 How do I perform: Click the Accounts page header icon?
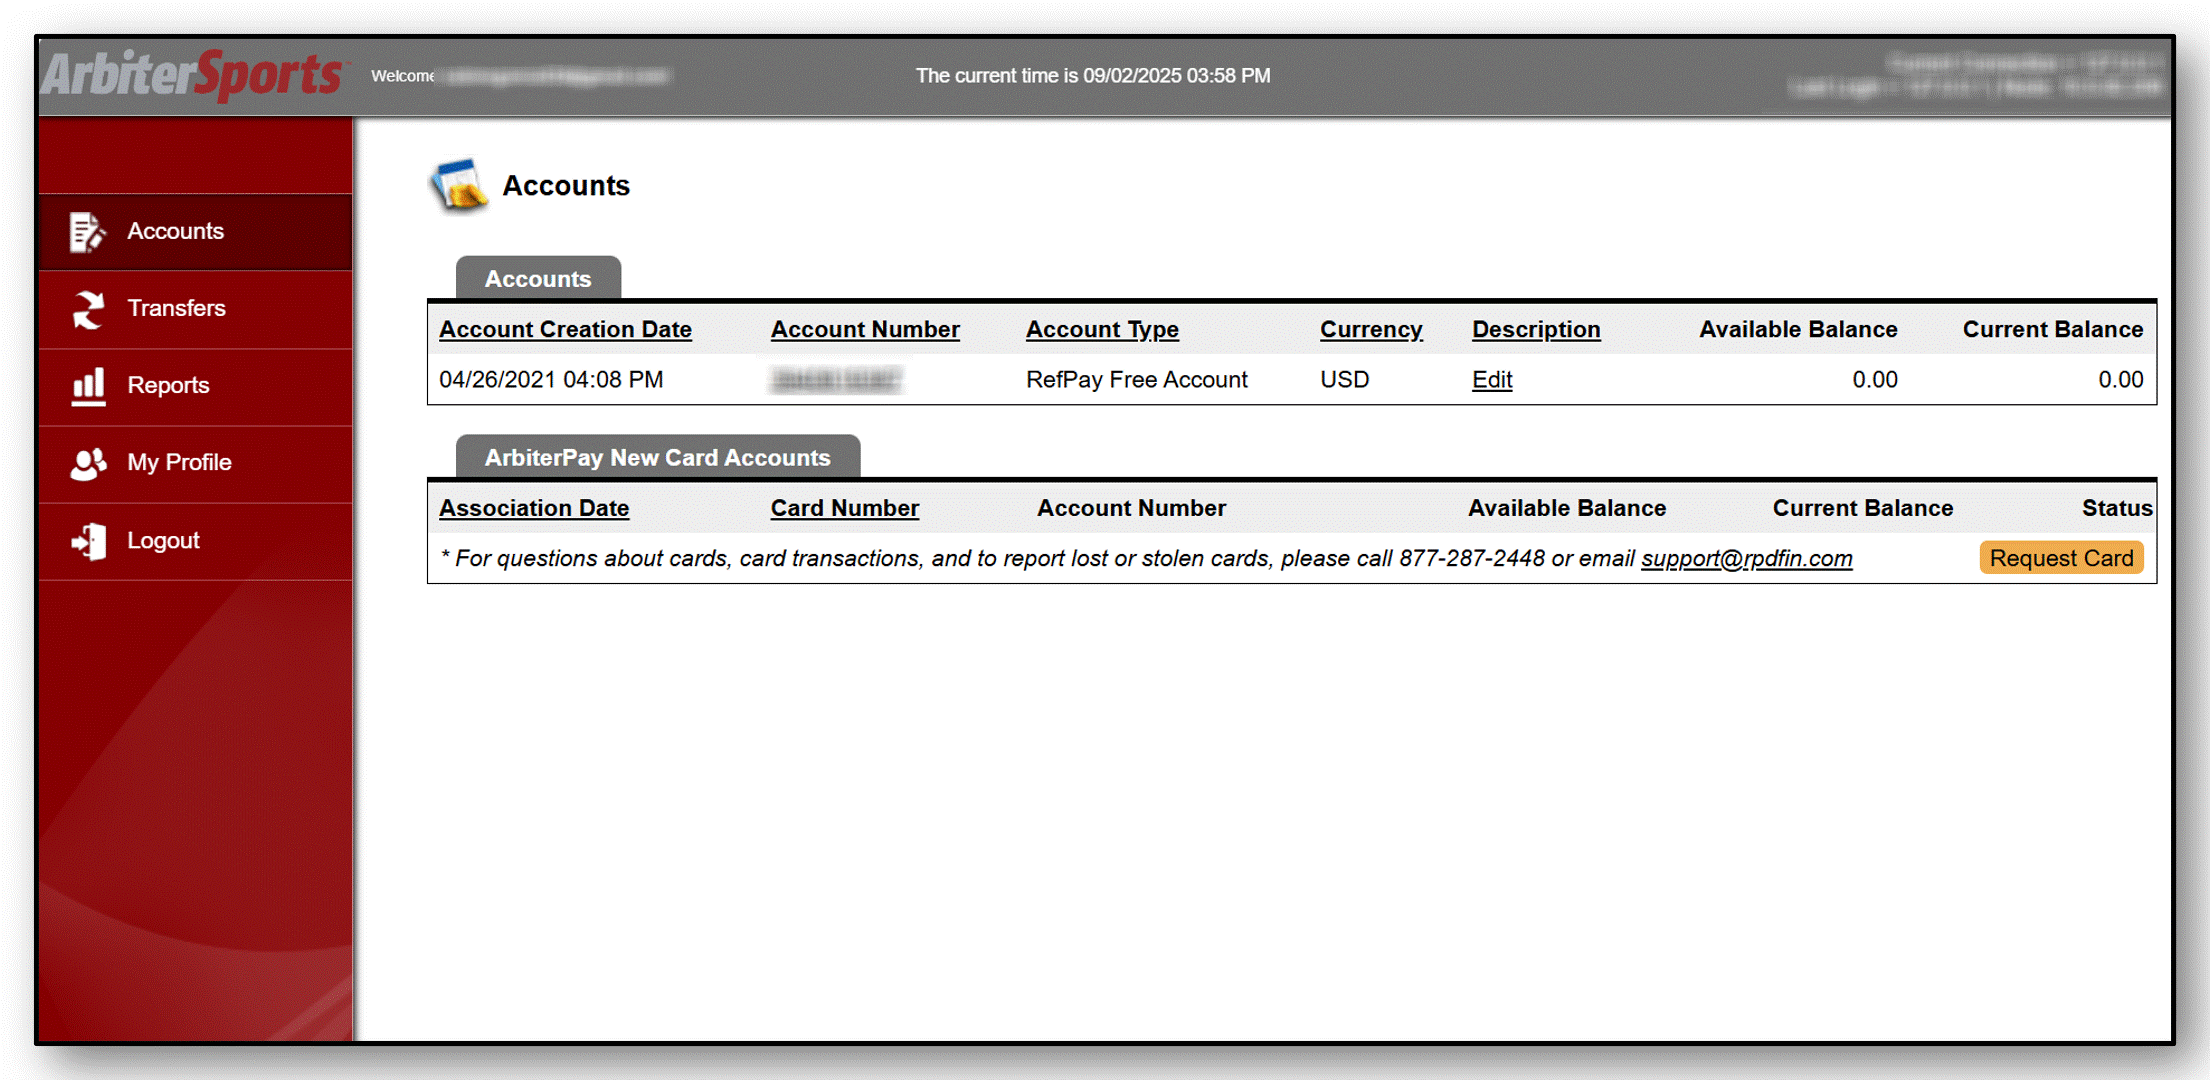458,185
